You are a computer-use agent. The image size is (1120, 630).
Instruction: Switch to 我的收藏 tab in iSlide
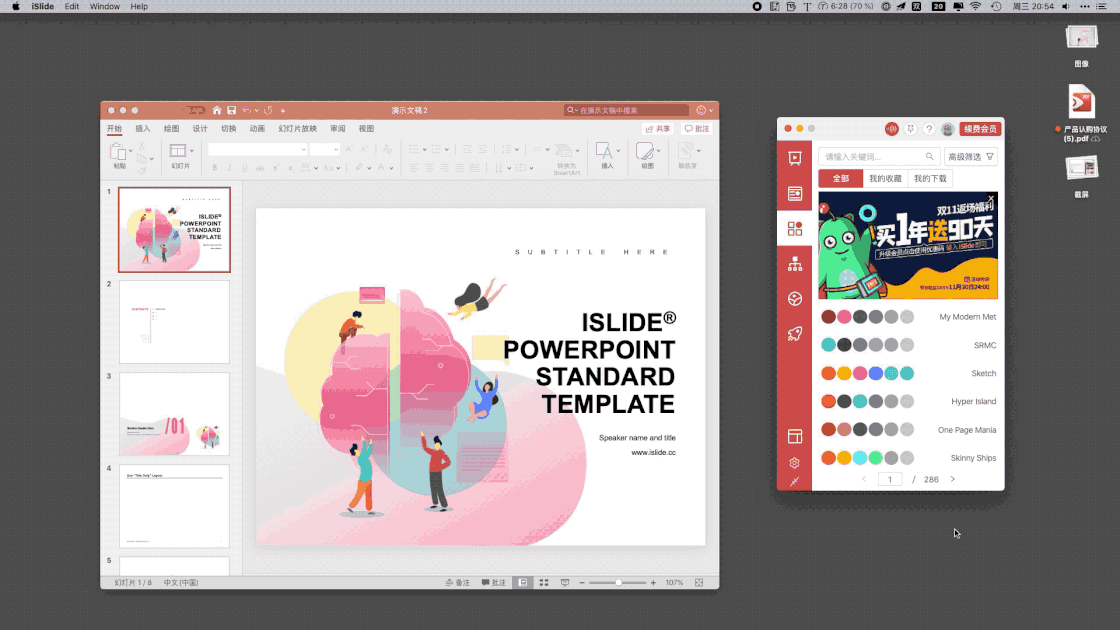(x=885, y=179)
